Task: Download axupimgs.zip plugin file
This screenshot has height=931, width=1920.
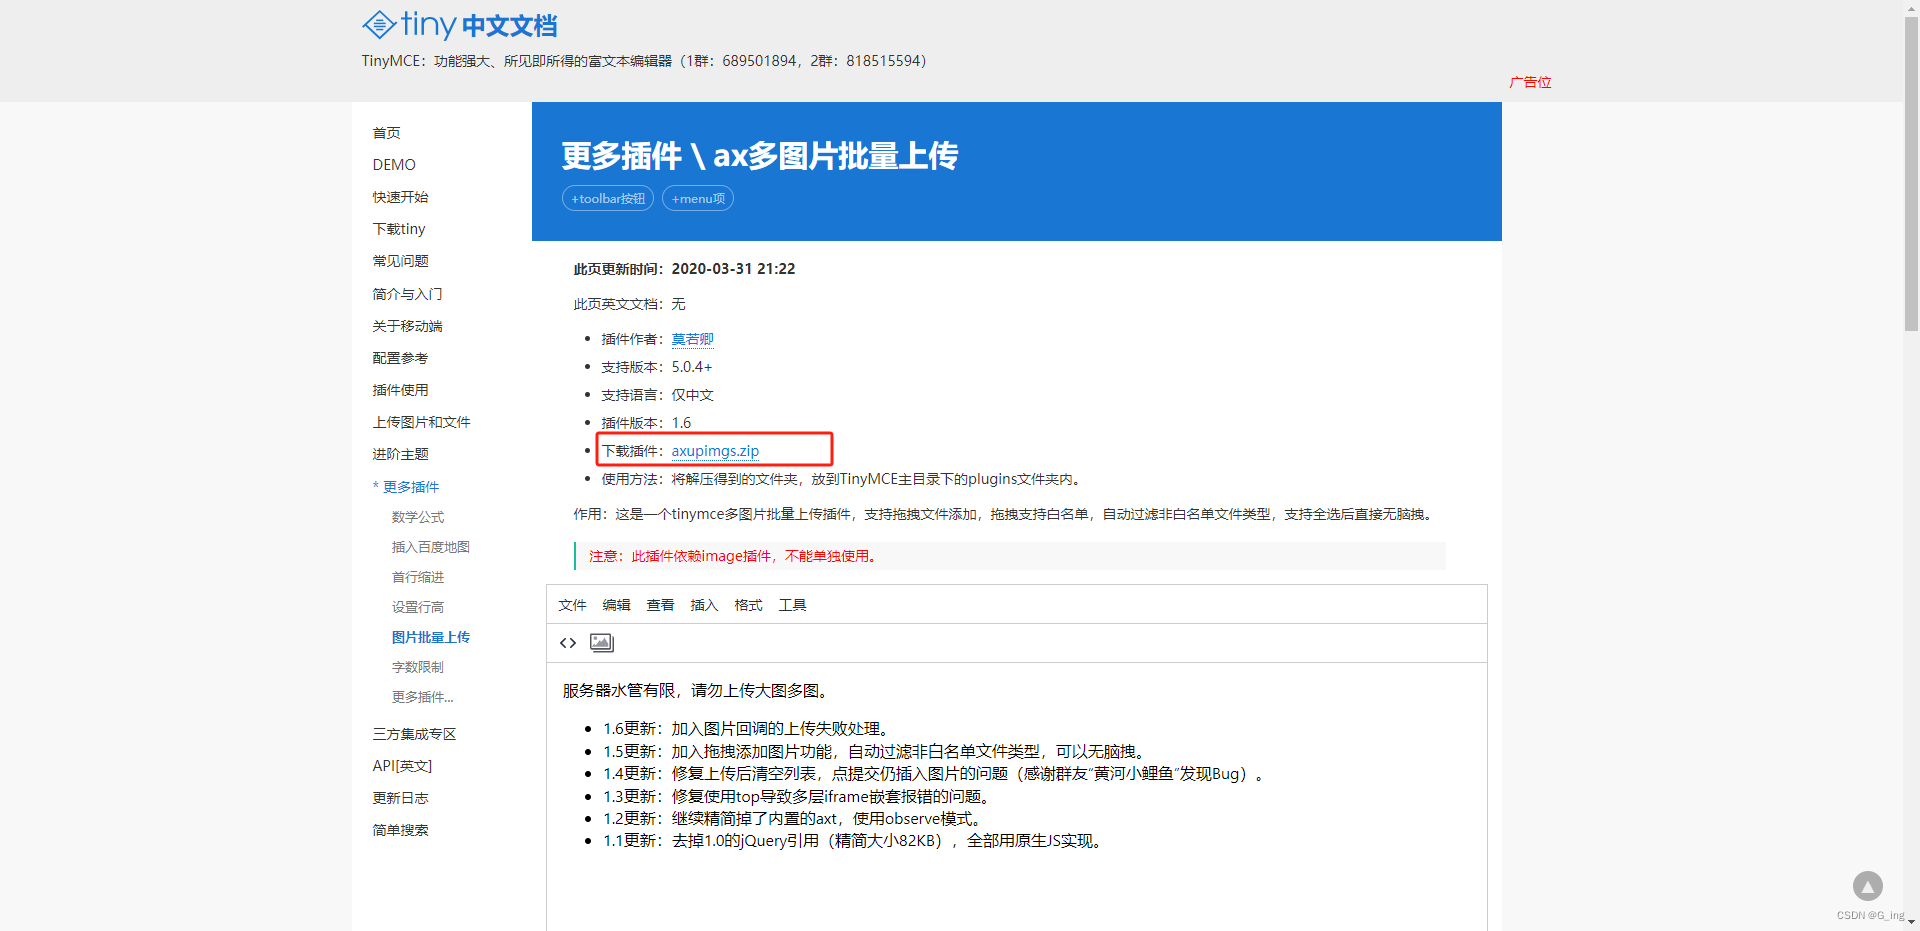Action: tap(715, 451)
